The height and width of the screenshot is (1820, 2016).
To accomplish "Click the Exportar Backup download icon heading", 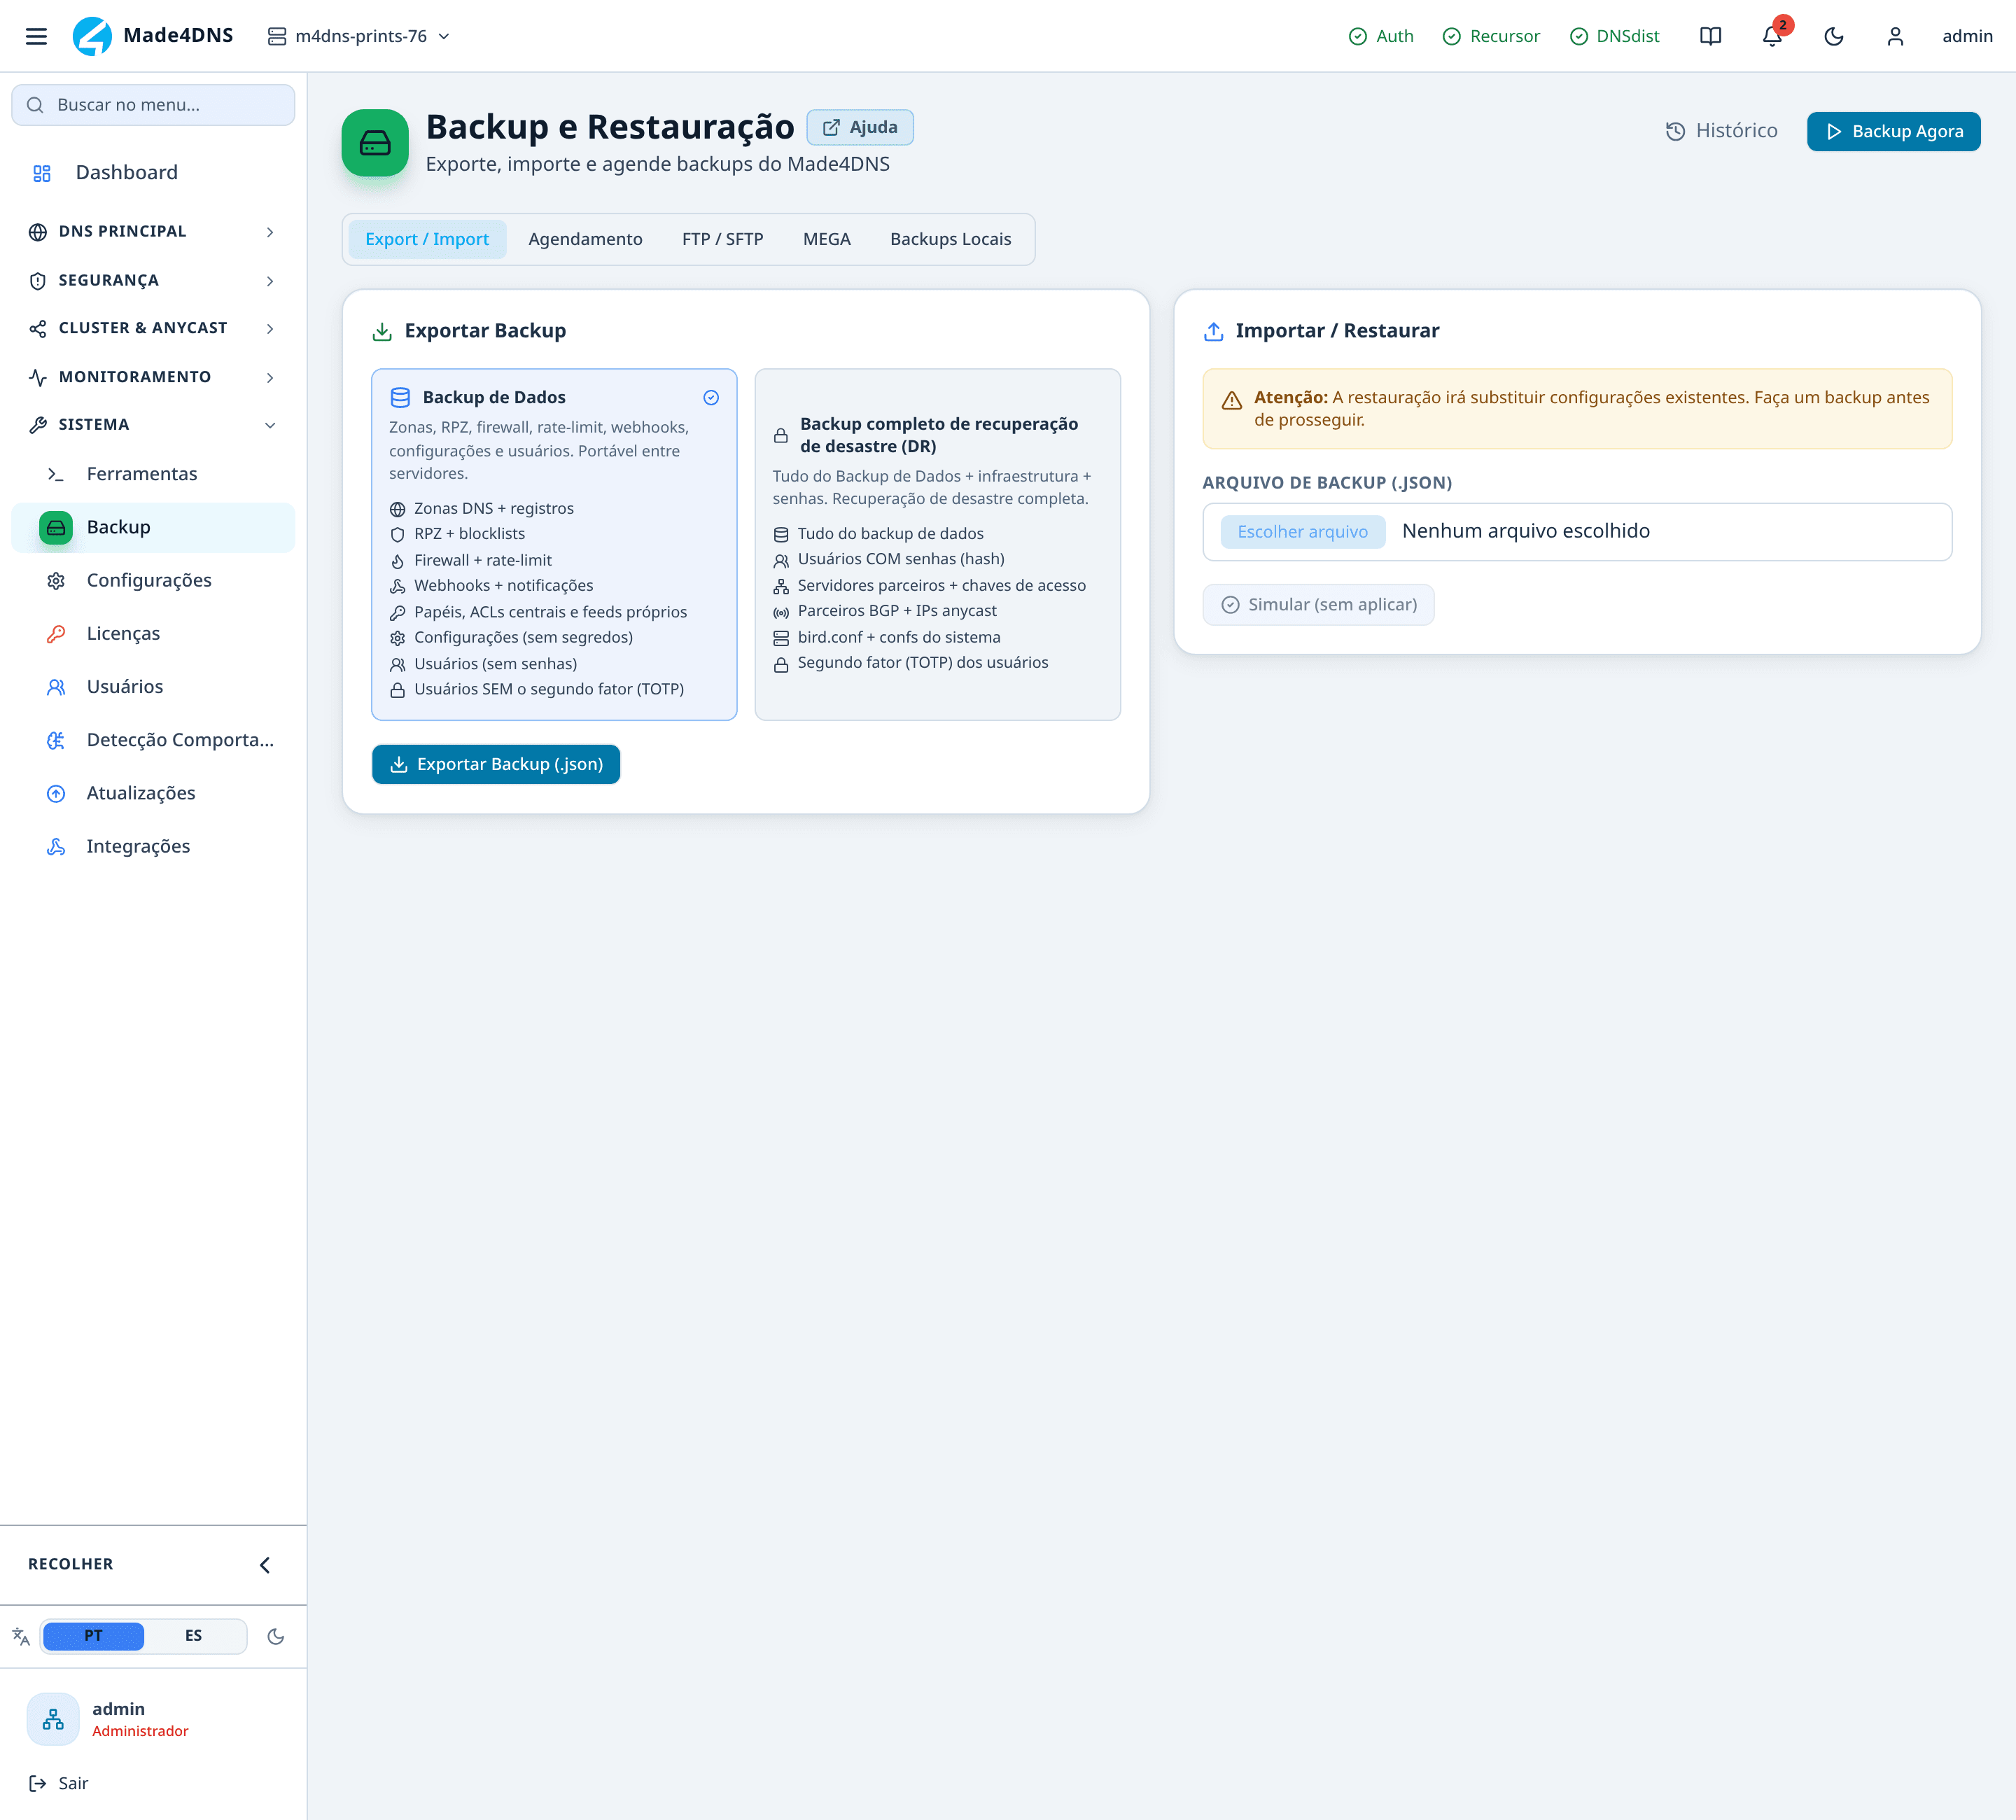I will click(x=382, y=331).
